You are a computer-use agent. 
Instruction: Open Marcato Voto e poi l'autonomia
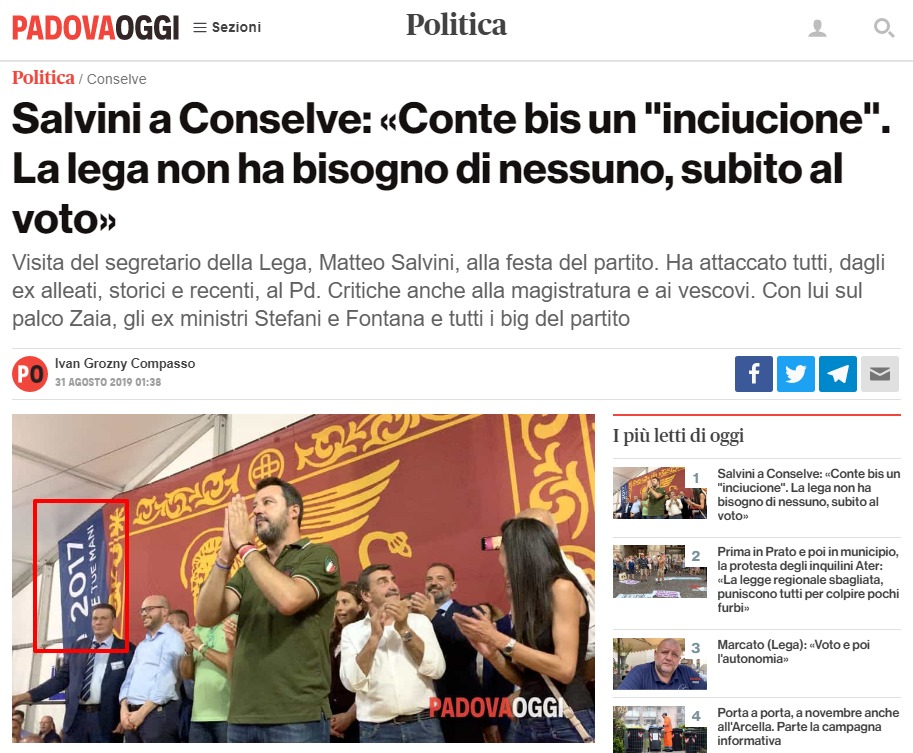pyautogui.click(x=794, y=652)
